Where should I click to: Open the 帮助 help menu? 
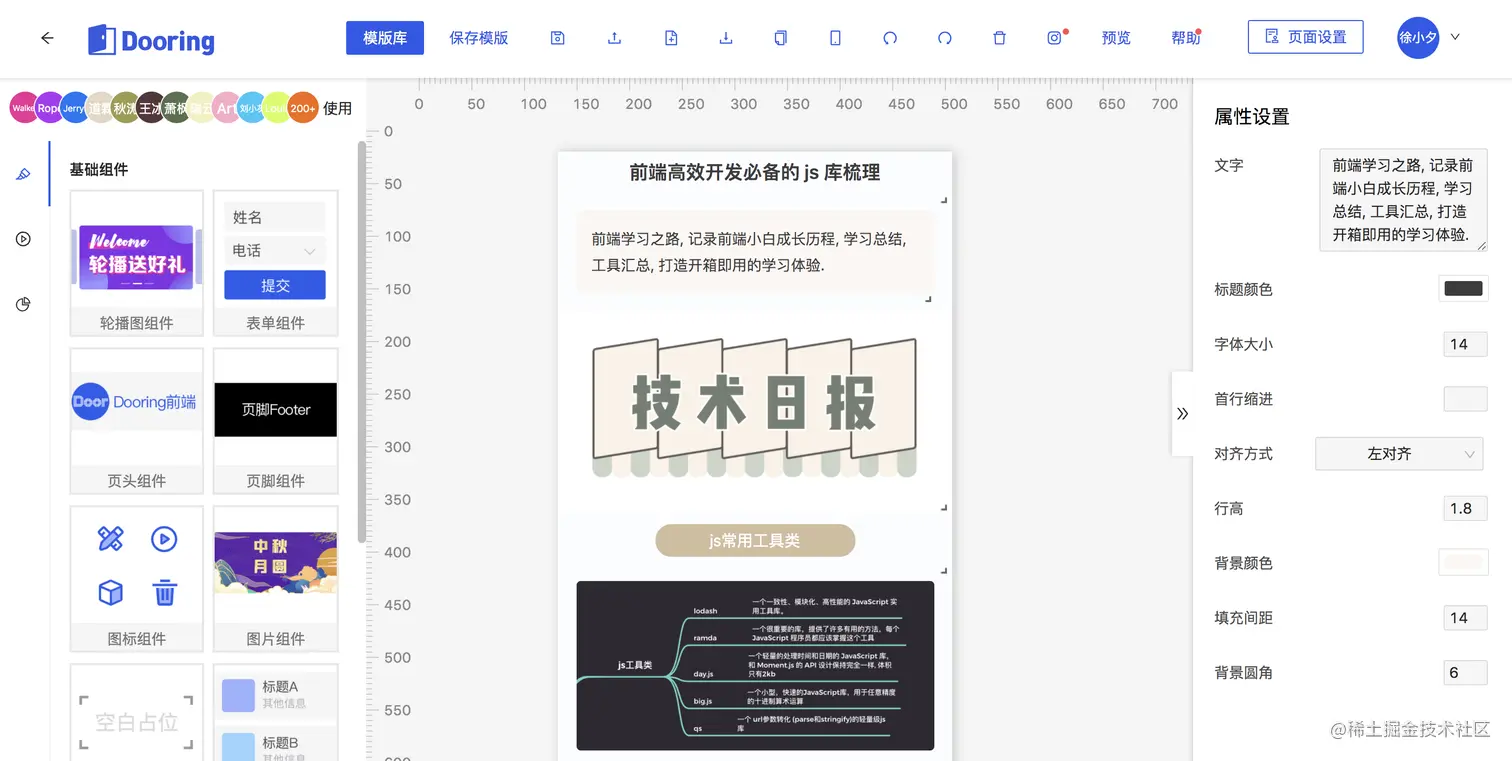1185,38
